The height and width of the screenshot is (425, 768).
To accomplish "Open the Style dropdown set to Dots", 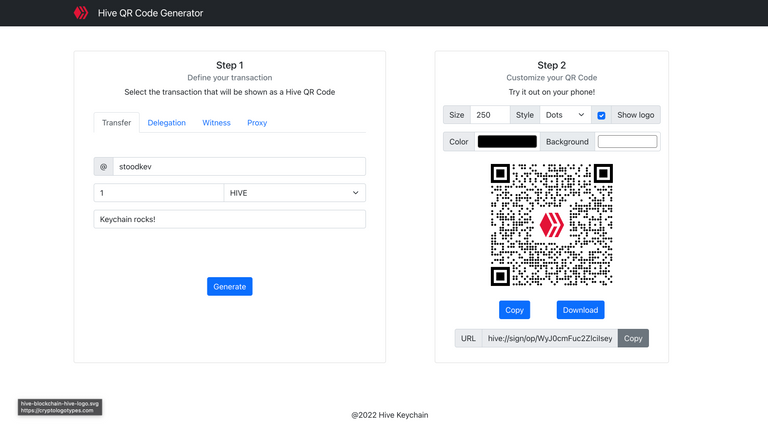I will (x=565, y=115).
